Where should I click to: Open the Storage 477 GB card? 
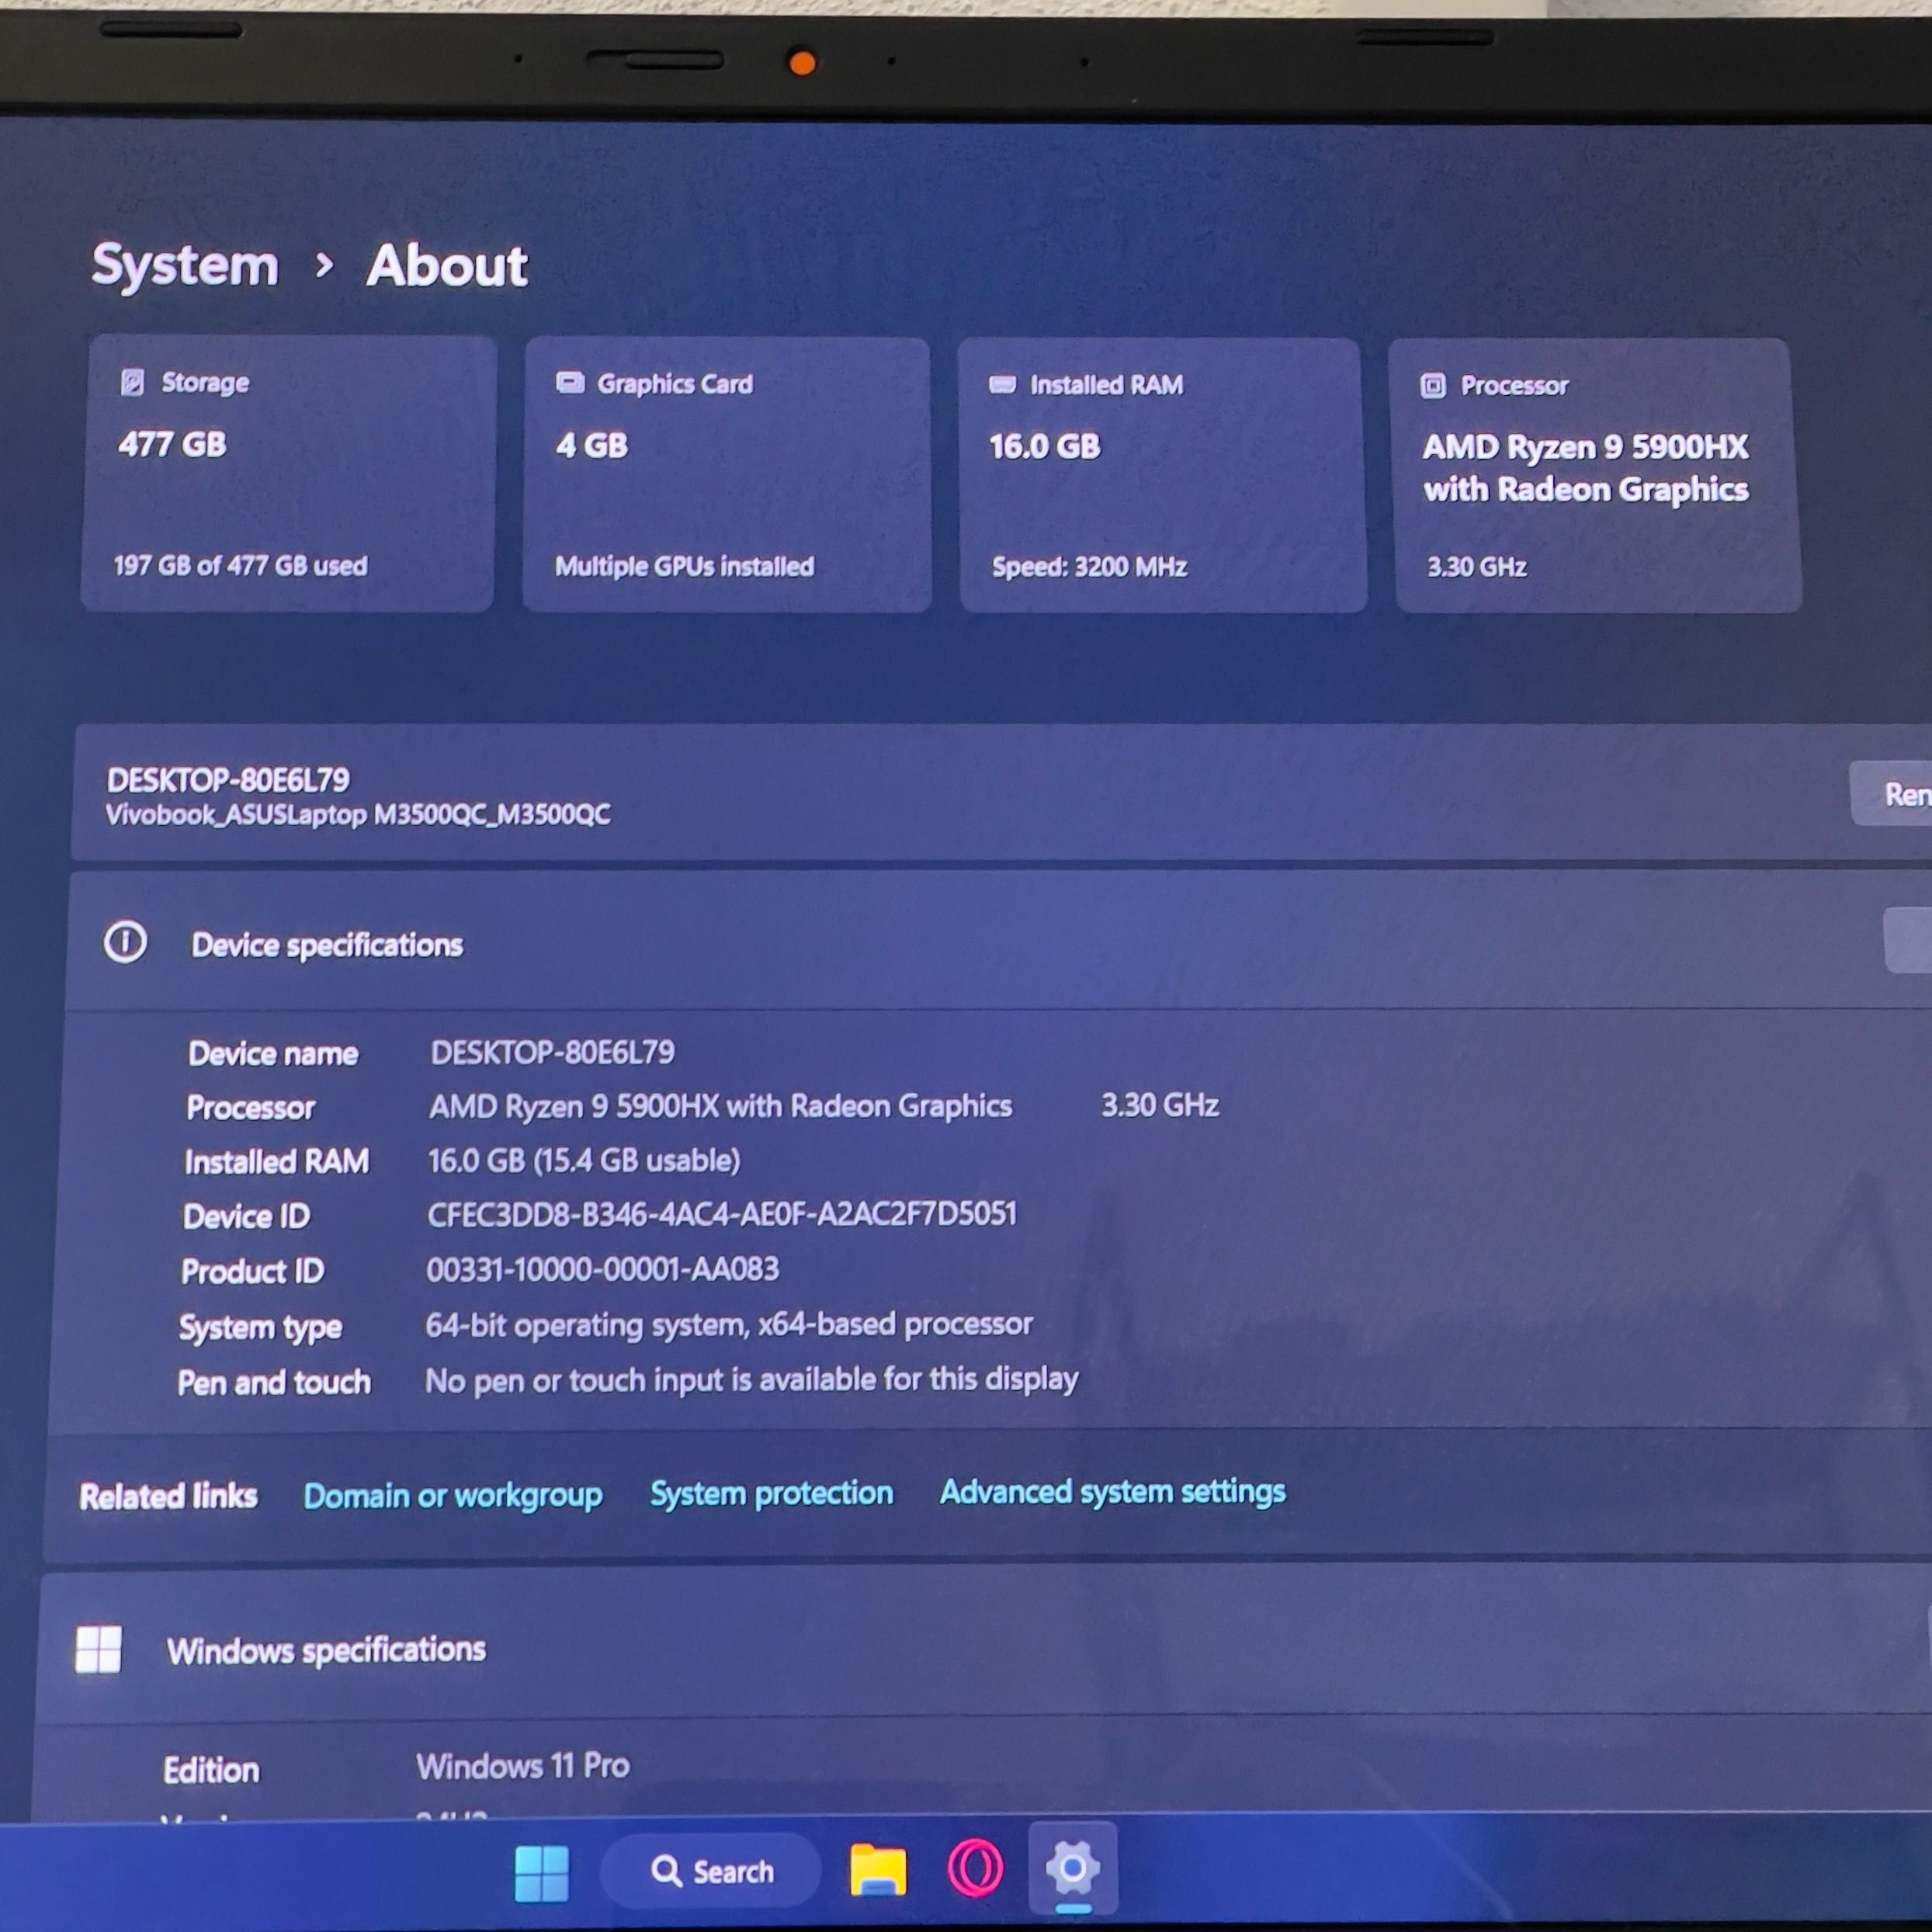[x=288, y=474]
